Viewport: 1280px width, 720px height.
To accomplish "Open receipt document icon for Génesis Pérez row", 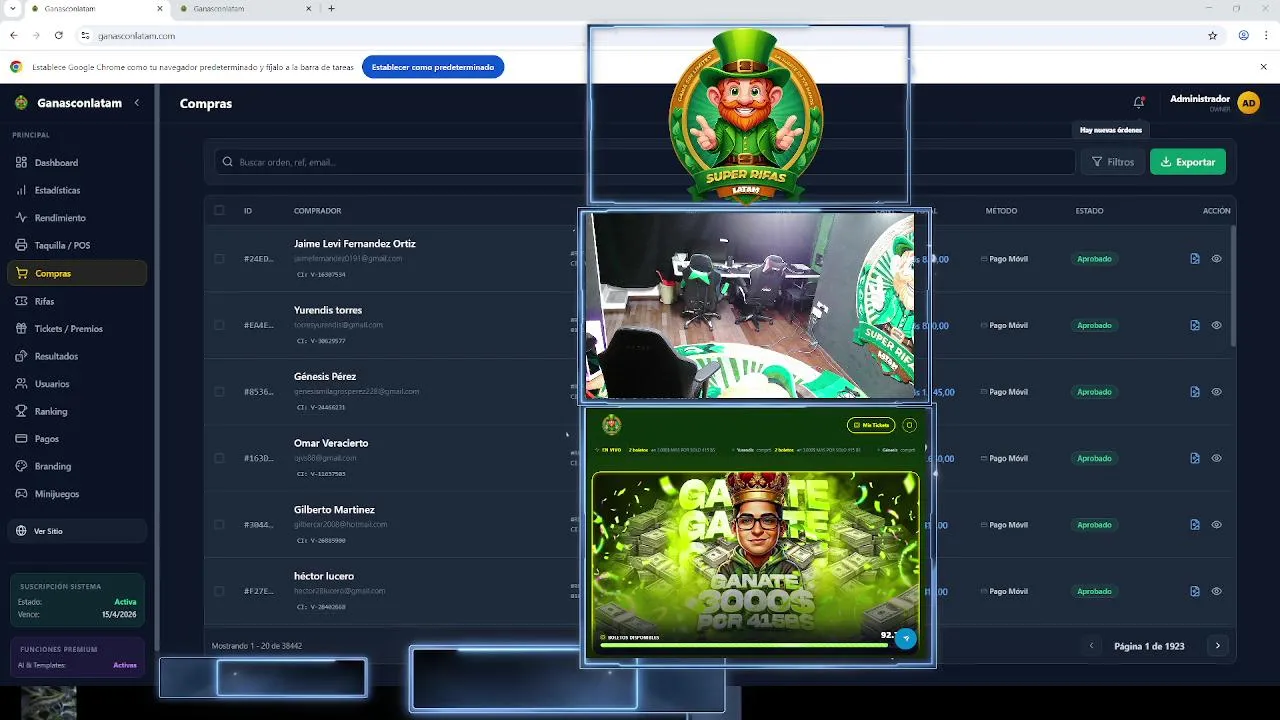I will point(1195,392).
